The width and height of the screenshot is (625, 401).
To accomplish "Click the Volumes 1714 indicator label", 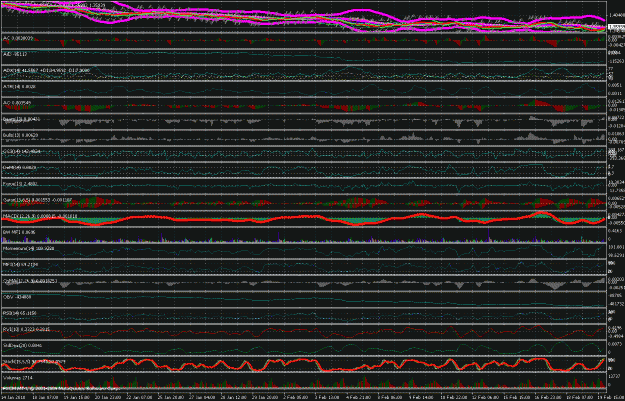I will [18, 377].
